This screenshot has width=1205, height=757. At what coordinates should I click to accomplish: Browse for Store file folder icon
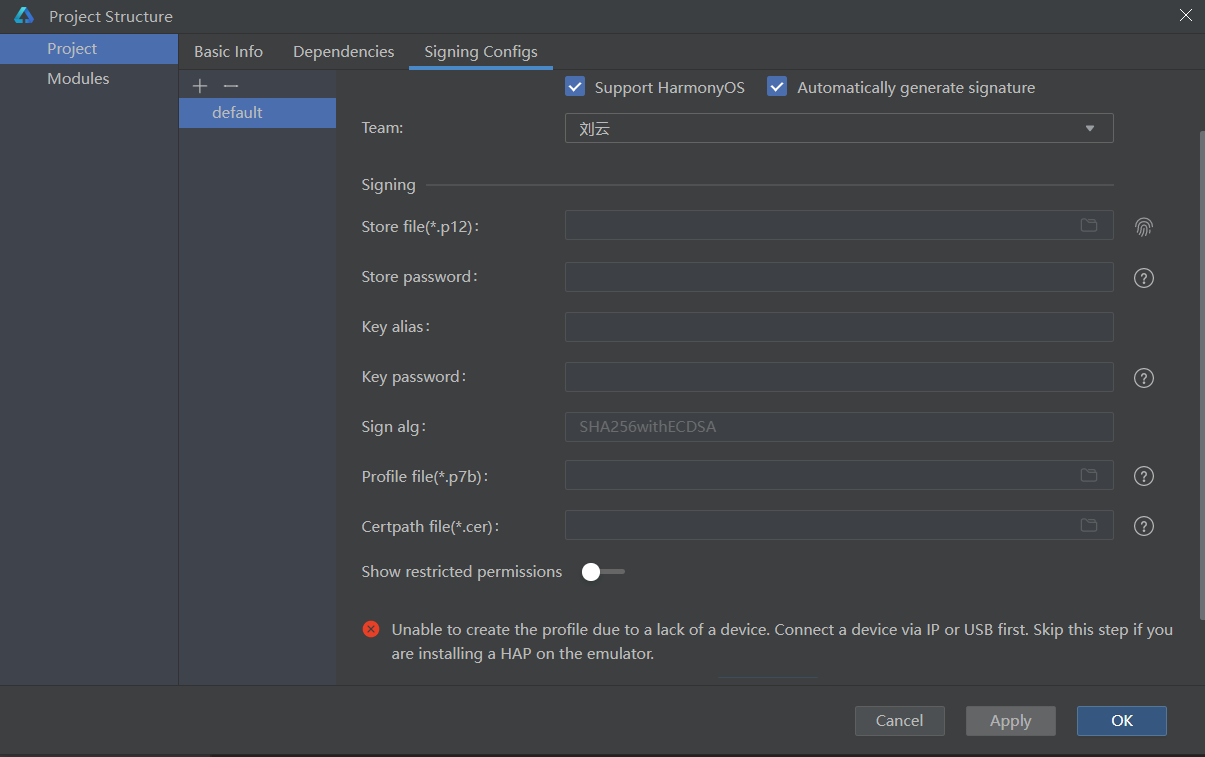pos(1089,225)
